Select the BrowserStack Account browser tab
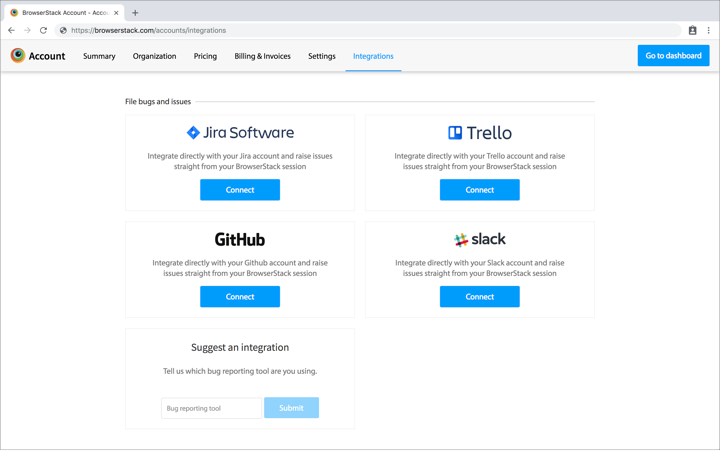The image size is (720, 451). 65,13
